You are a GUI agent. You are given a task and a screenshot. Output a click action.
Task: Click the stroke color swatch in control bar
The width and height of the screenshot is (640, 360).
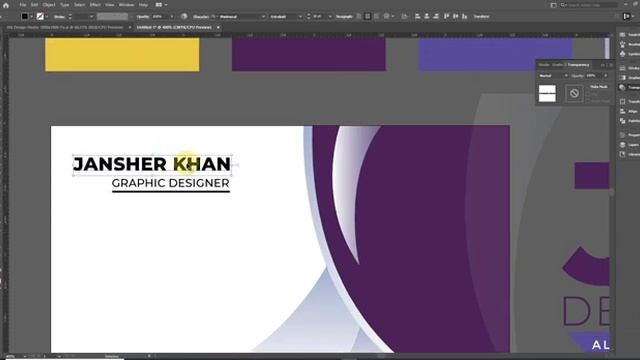(40, 16)
